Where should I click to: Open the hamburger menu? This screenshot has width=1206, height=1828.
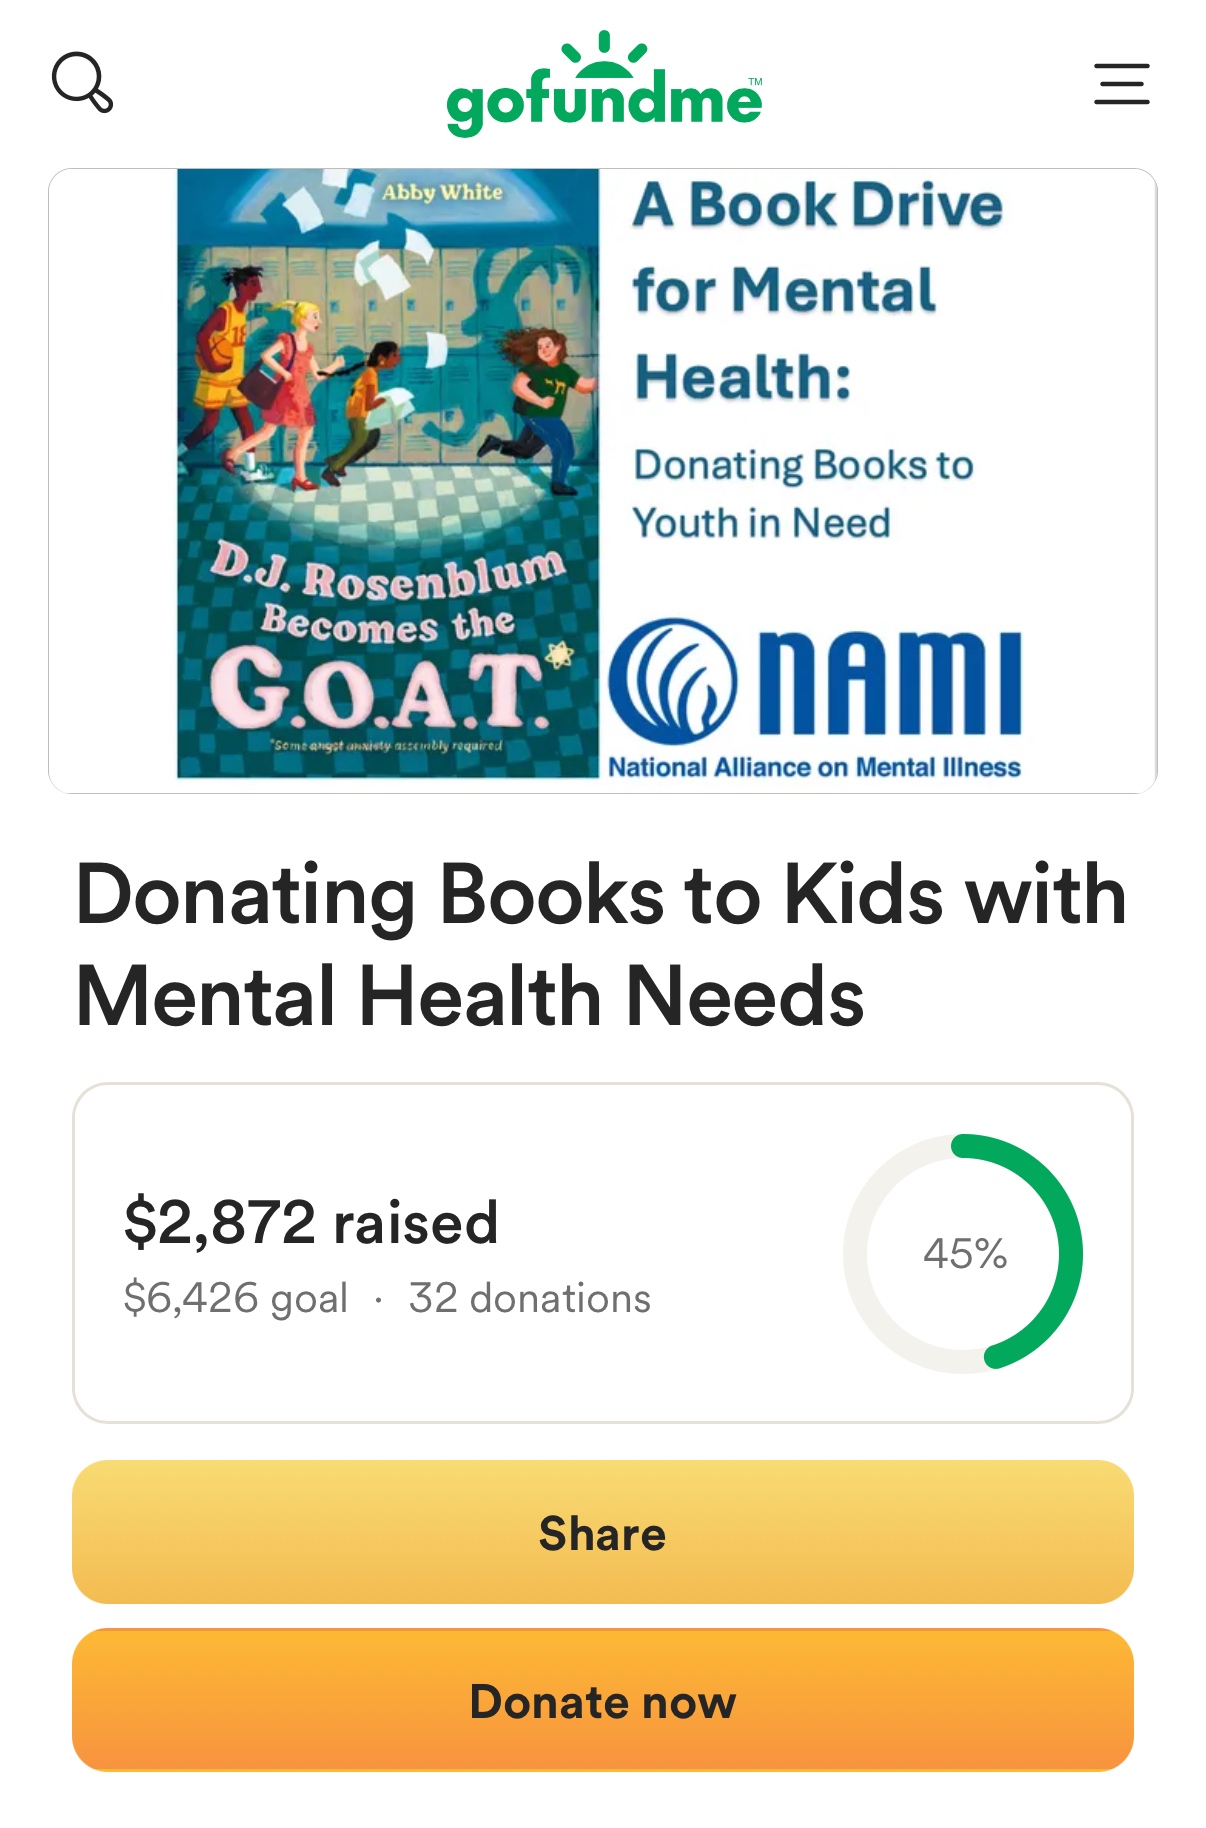pos(1121,84)
